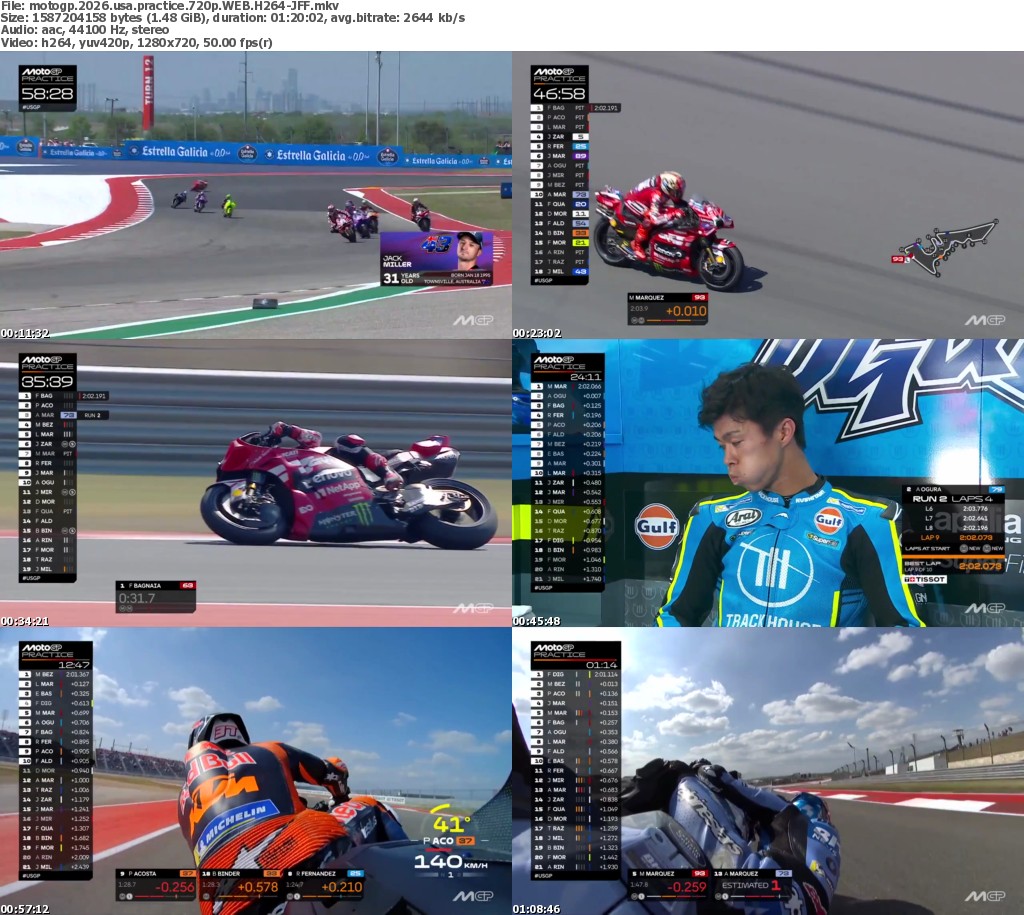The height and width of the screenshot is (915, 1024).
Task: Click the 140 KM/H speed readout
Action: click(x=448, y=861)
